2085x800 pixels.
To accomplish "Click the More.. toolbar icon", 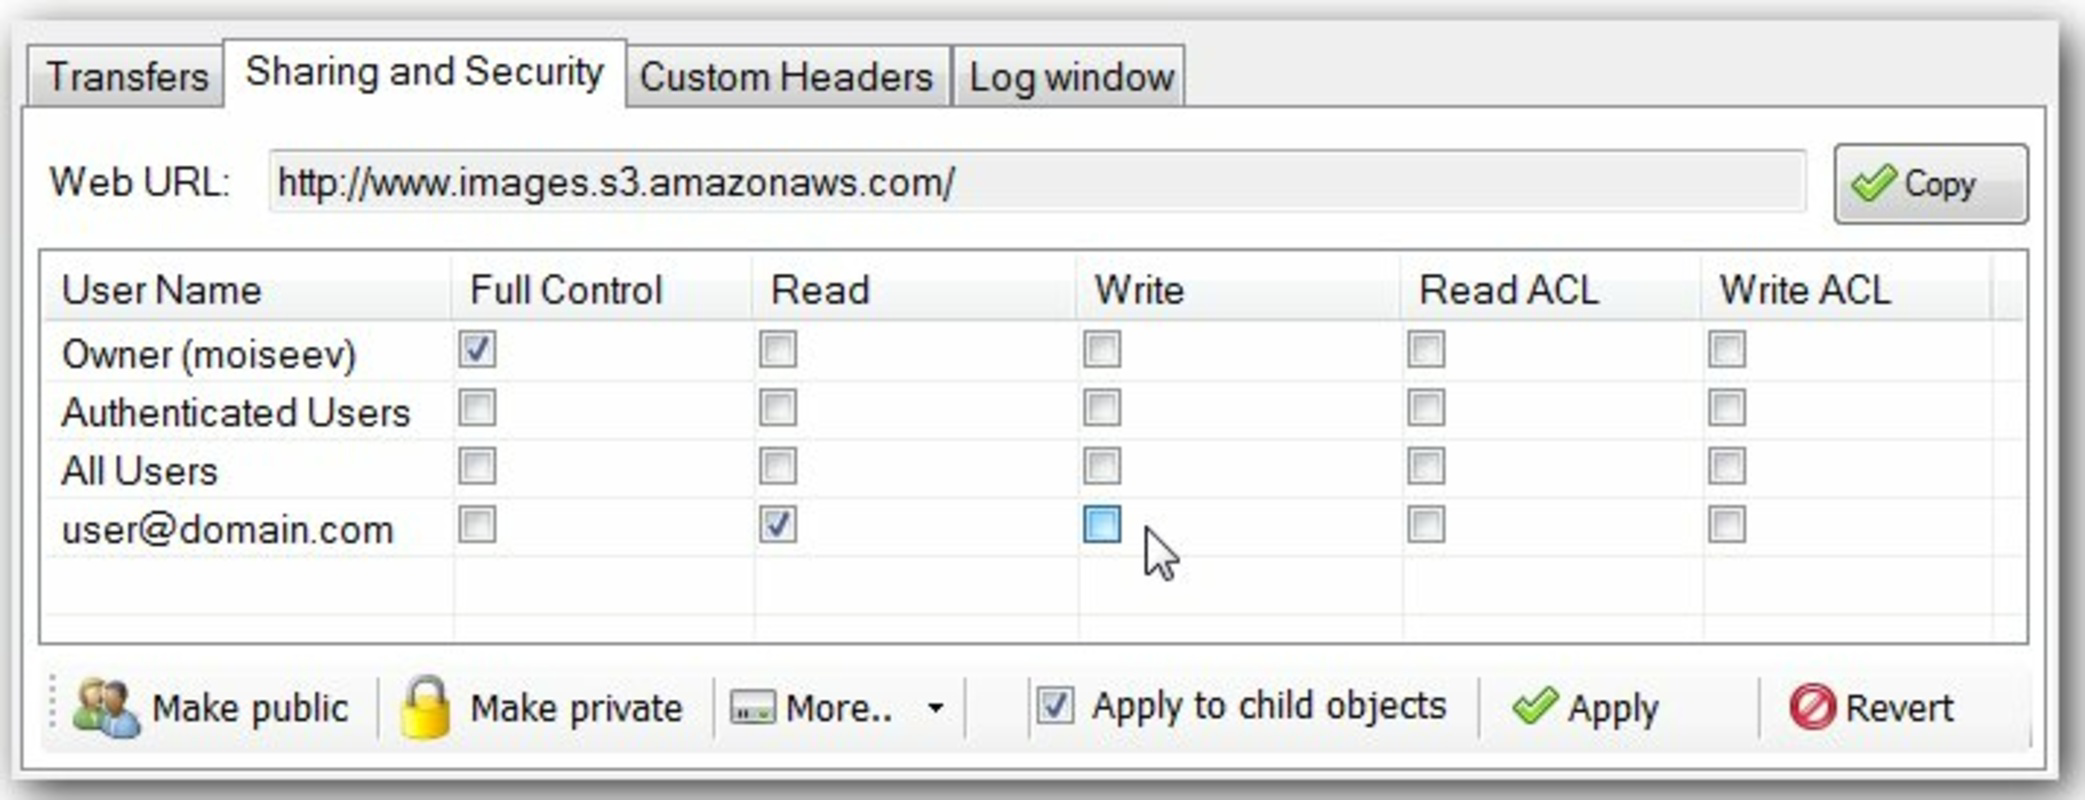I will pyautogui.click(x=752, y=708).
